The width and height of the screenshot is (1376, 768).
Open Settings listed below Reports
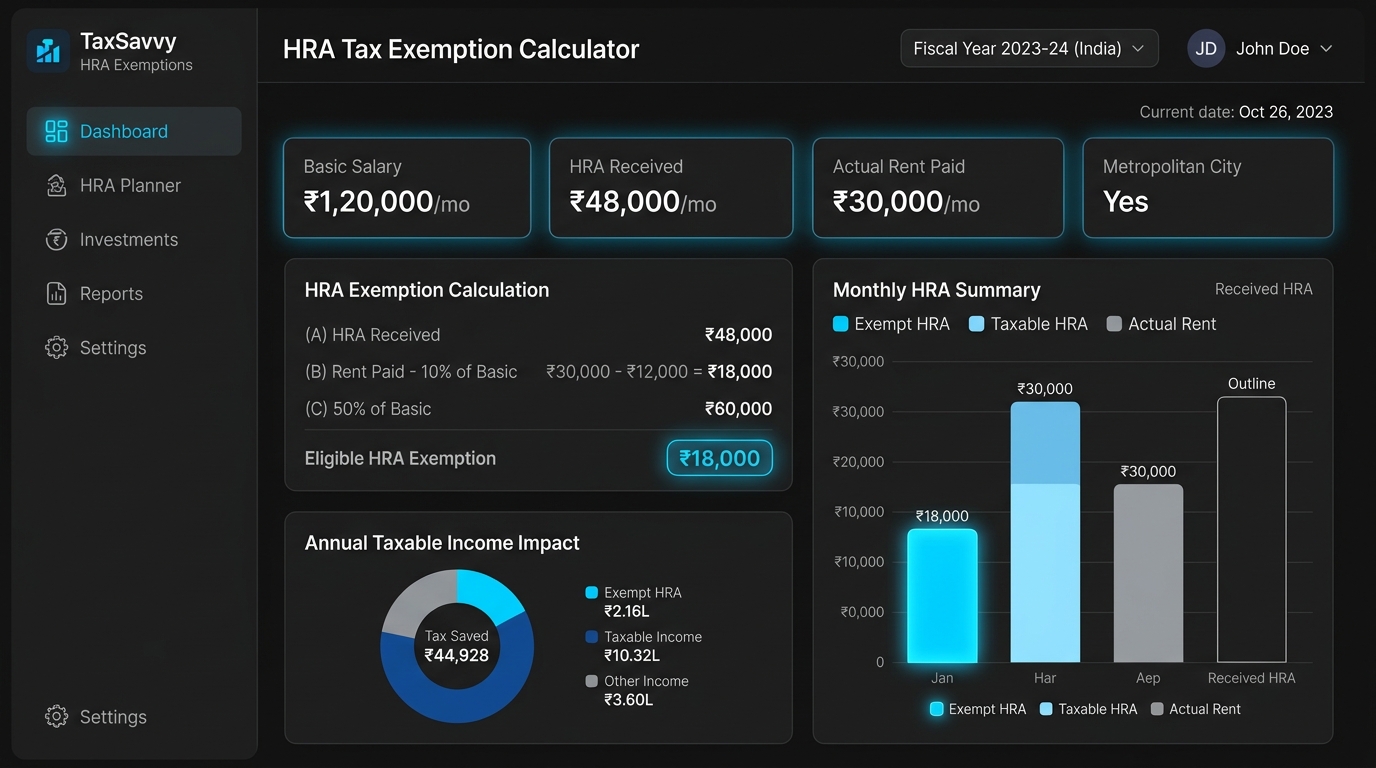point(134,347)
